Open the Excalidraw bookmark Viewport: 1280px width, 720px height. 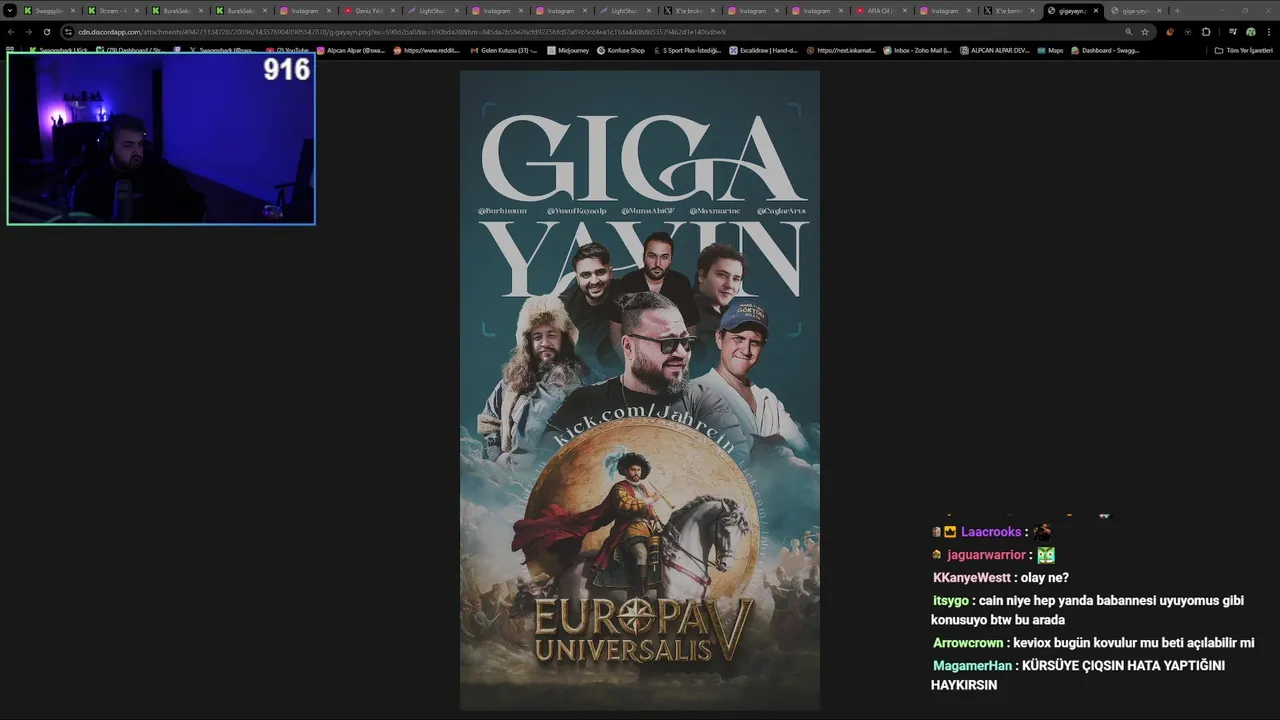pos(764,50)
